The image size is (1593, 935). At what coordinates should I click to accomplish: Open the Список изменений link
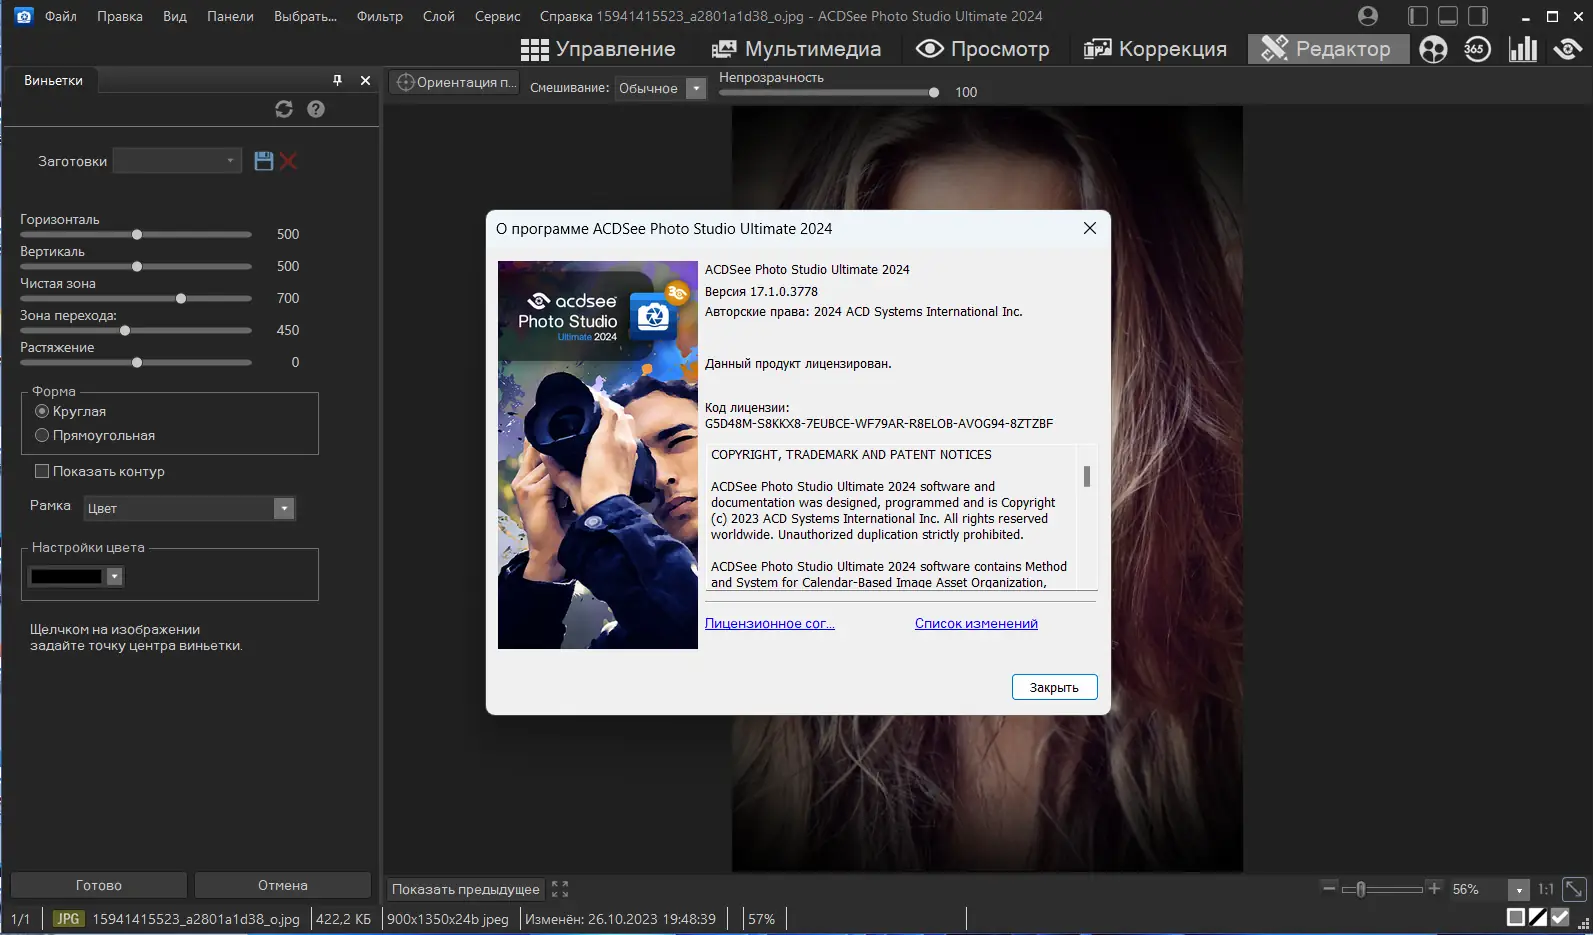976,623
